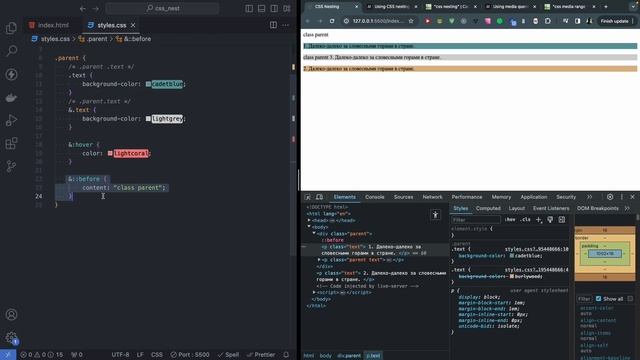
Task: Click the Prettier status bar item
Action: click(x=261, y=355)
